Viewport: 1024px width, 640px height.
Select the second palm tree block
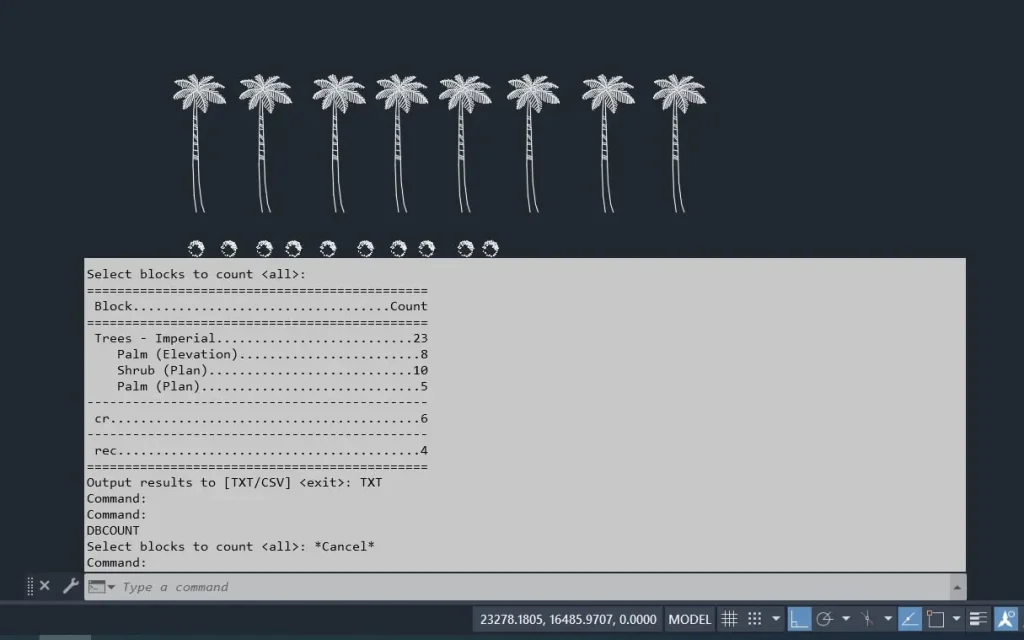click(x=264, y=143)
